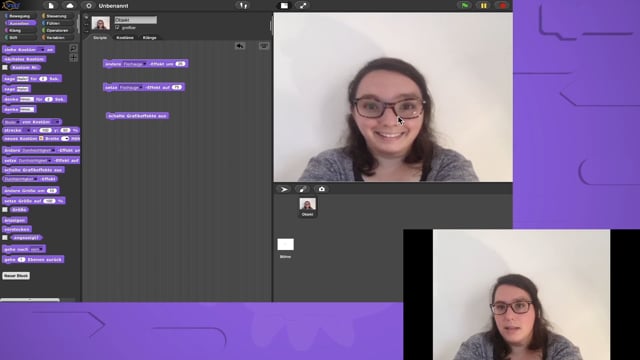Screen dimensions: 640x360
Task: Select the Klang block category
Action: coord(20,30)
